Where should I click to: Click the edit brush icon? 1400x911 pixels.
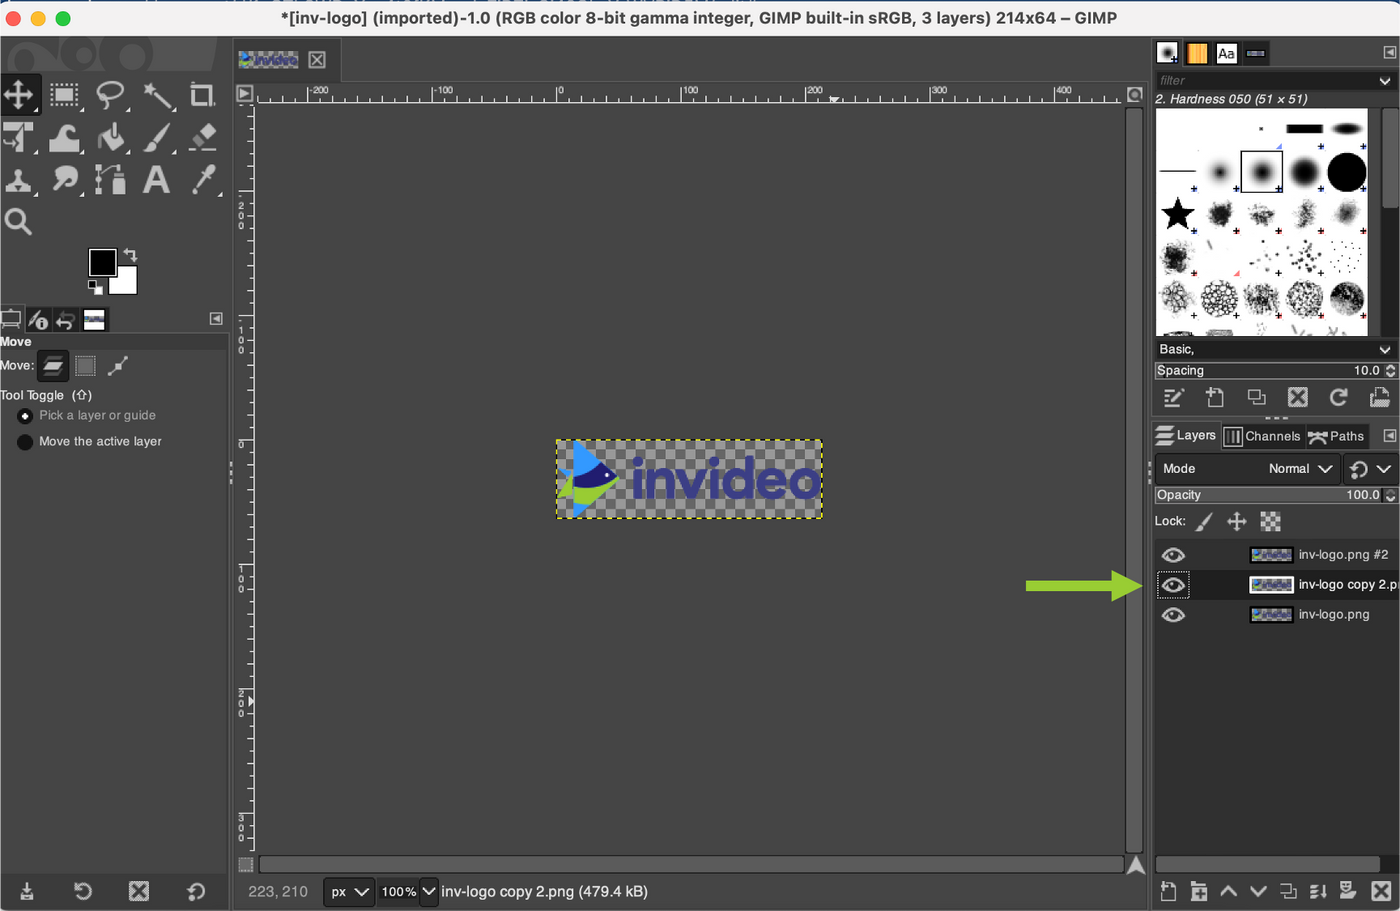1174,397
